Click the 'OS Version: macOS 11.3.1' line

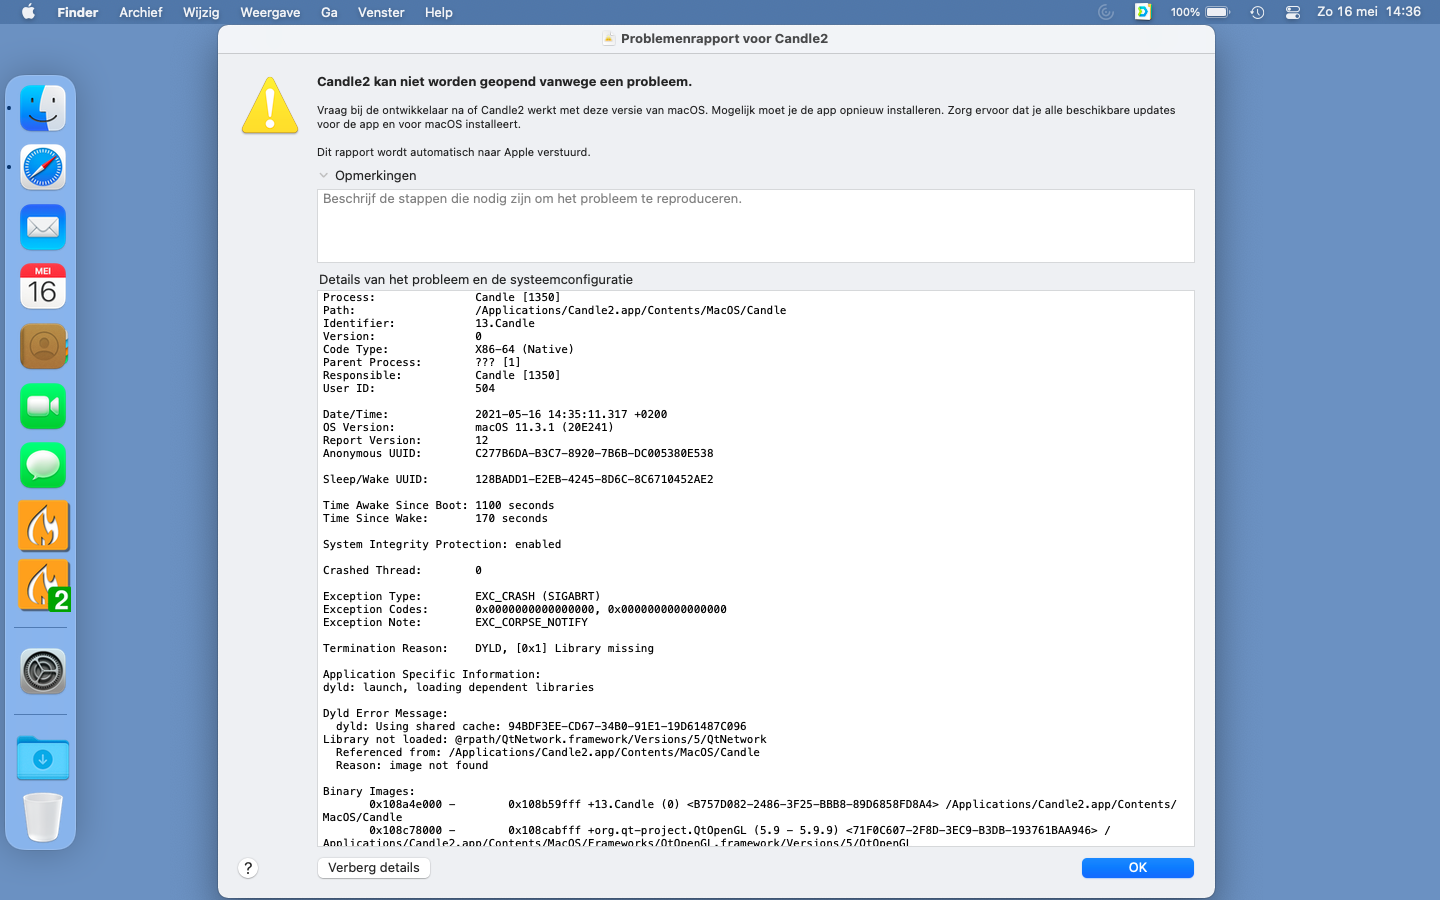click(x=468, y=427)
